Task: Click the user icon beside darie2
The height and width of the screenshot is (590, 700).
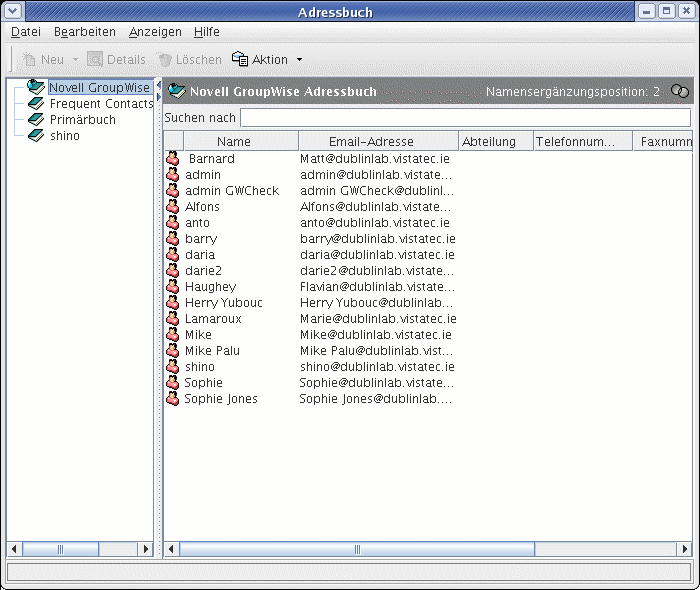Action: coord(173,271)
